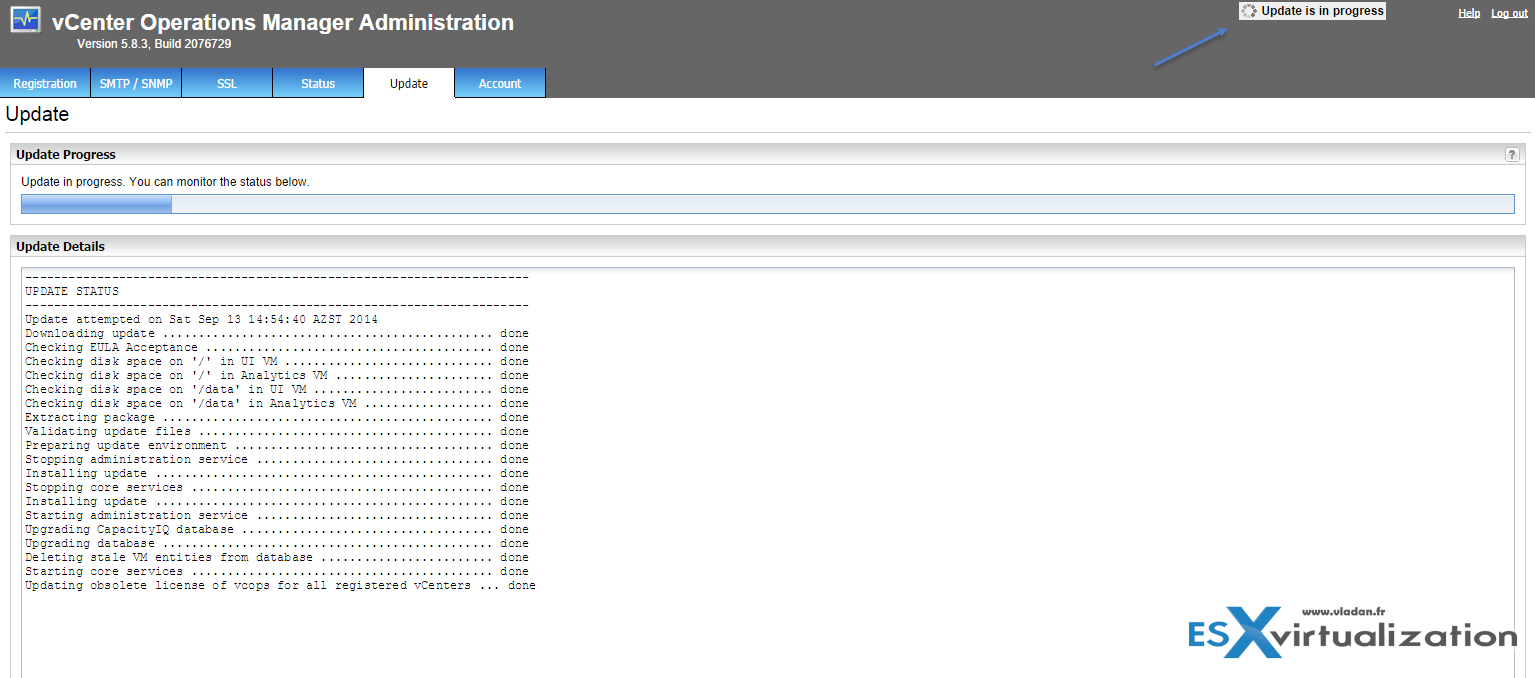Click the 'Validating update files' log line

[x=277, y=431]
